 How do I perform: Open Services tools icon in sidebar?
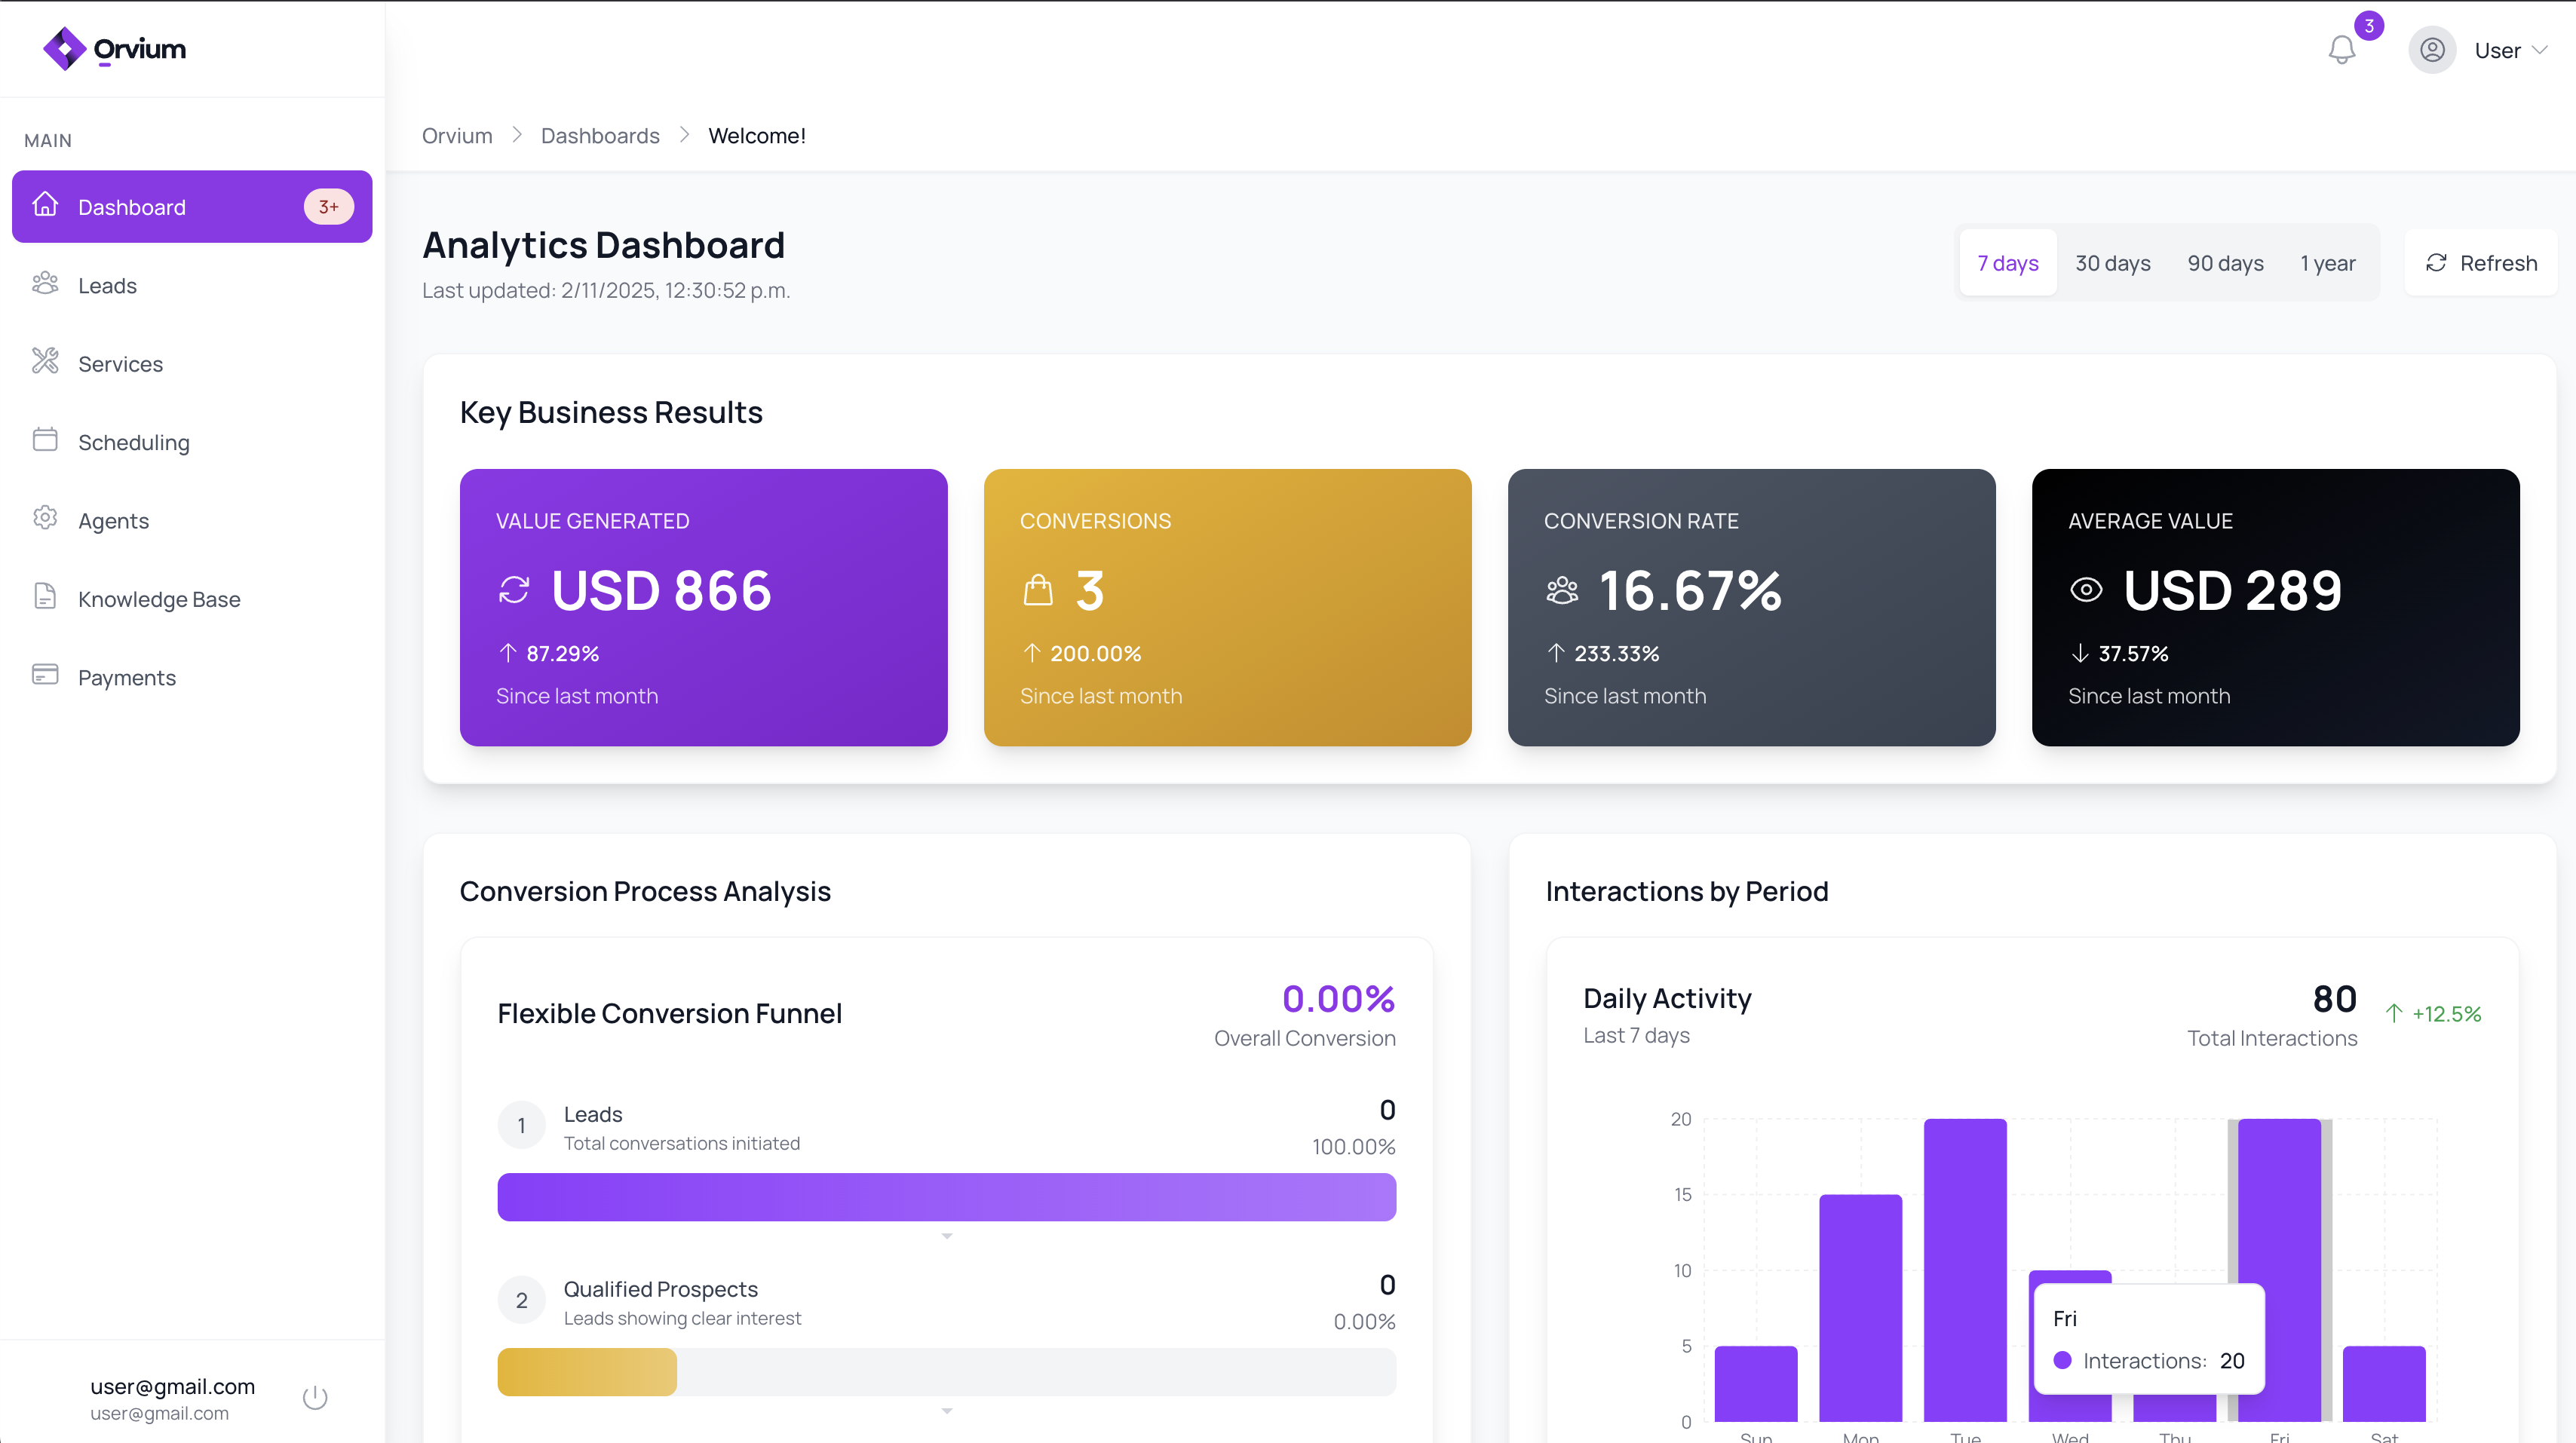(45, 362)
